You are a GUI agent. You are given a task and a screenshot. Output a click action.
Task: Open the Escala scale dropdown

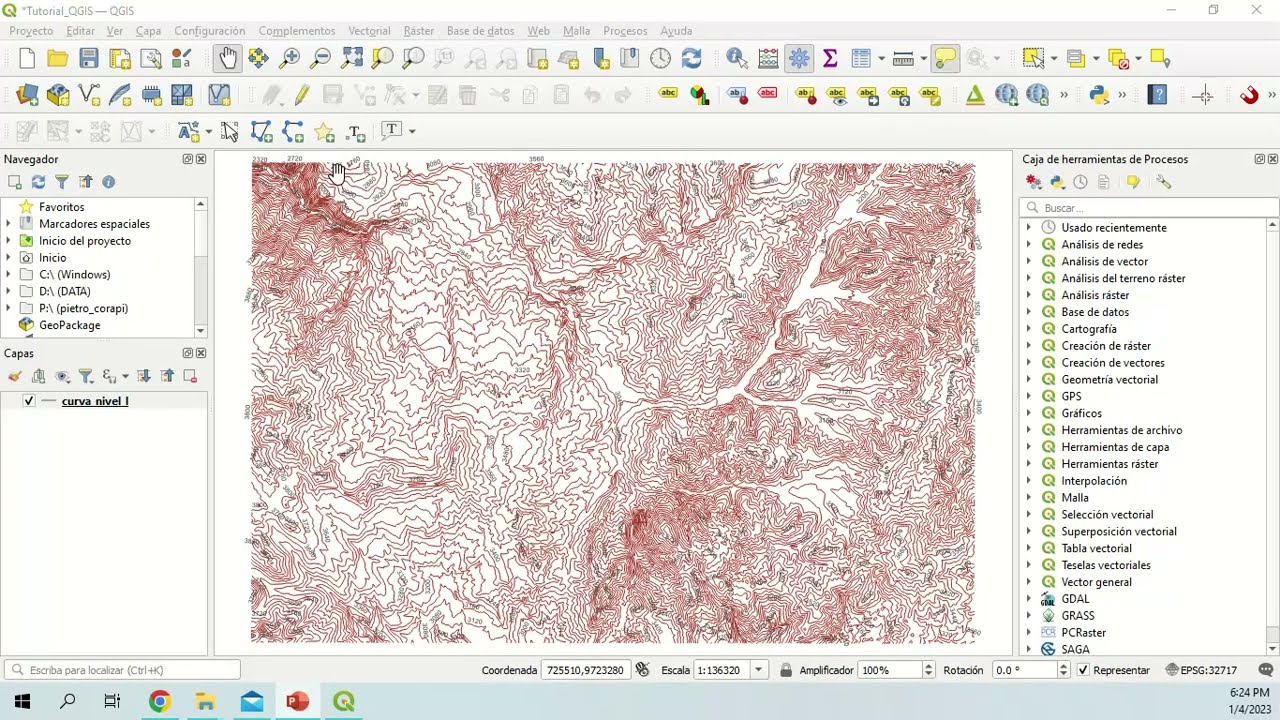coord(759,670)
